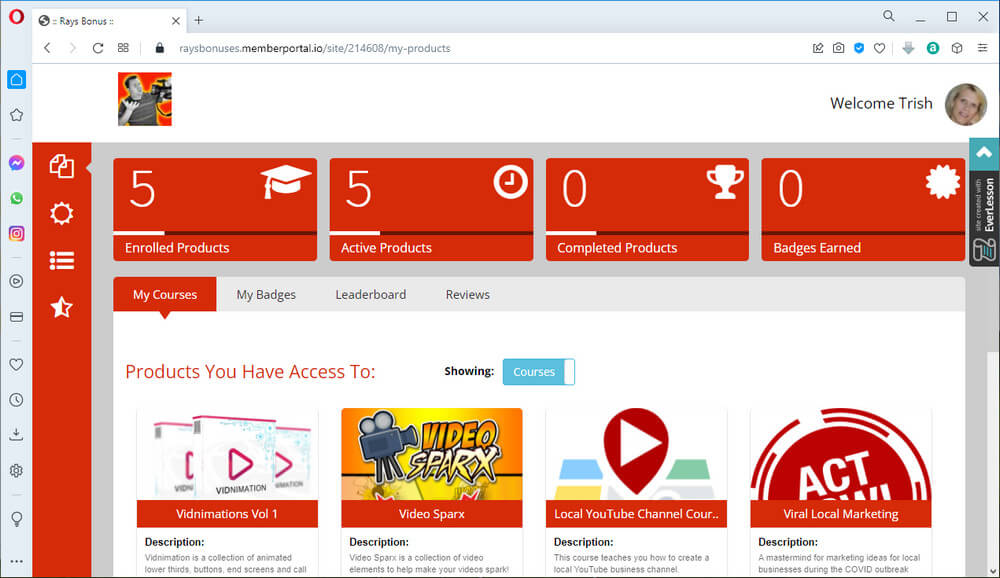
Task: Open WhatsApp in Opera sidebar
Action: pos(17,198)
